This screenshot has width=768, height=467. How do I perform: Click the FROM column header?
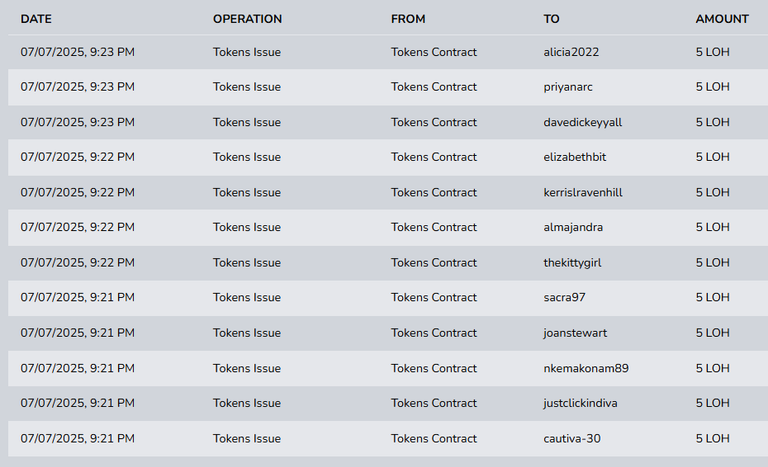(x=408, y=19)
